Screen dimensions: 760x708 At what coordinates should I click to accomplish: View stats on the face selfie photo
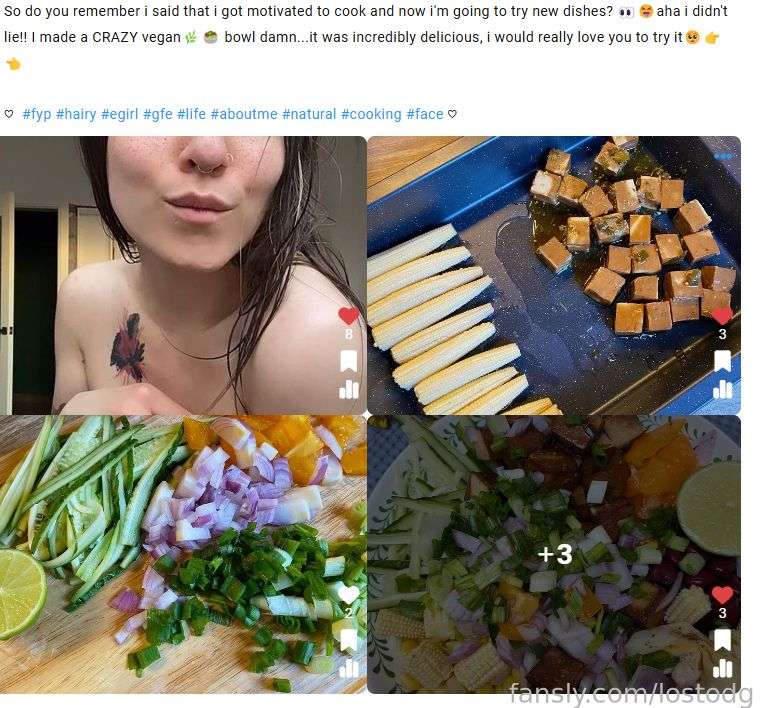point(349,389)
